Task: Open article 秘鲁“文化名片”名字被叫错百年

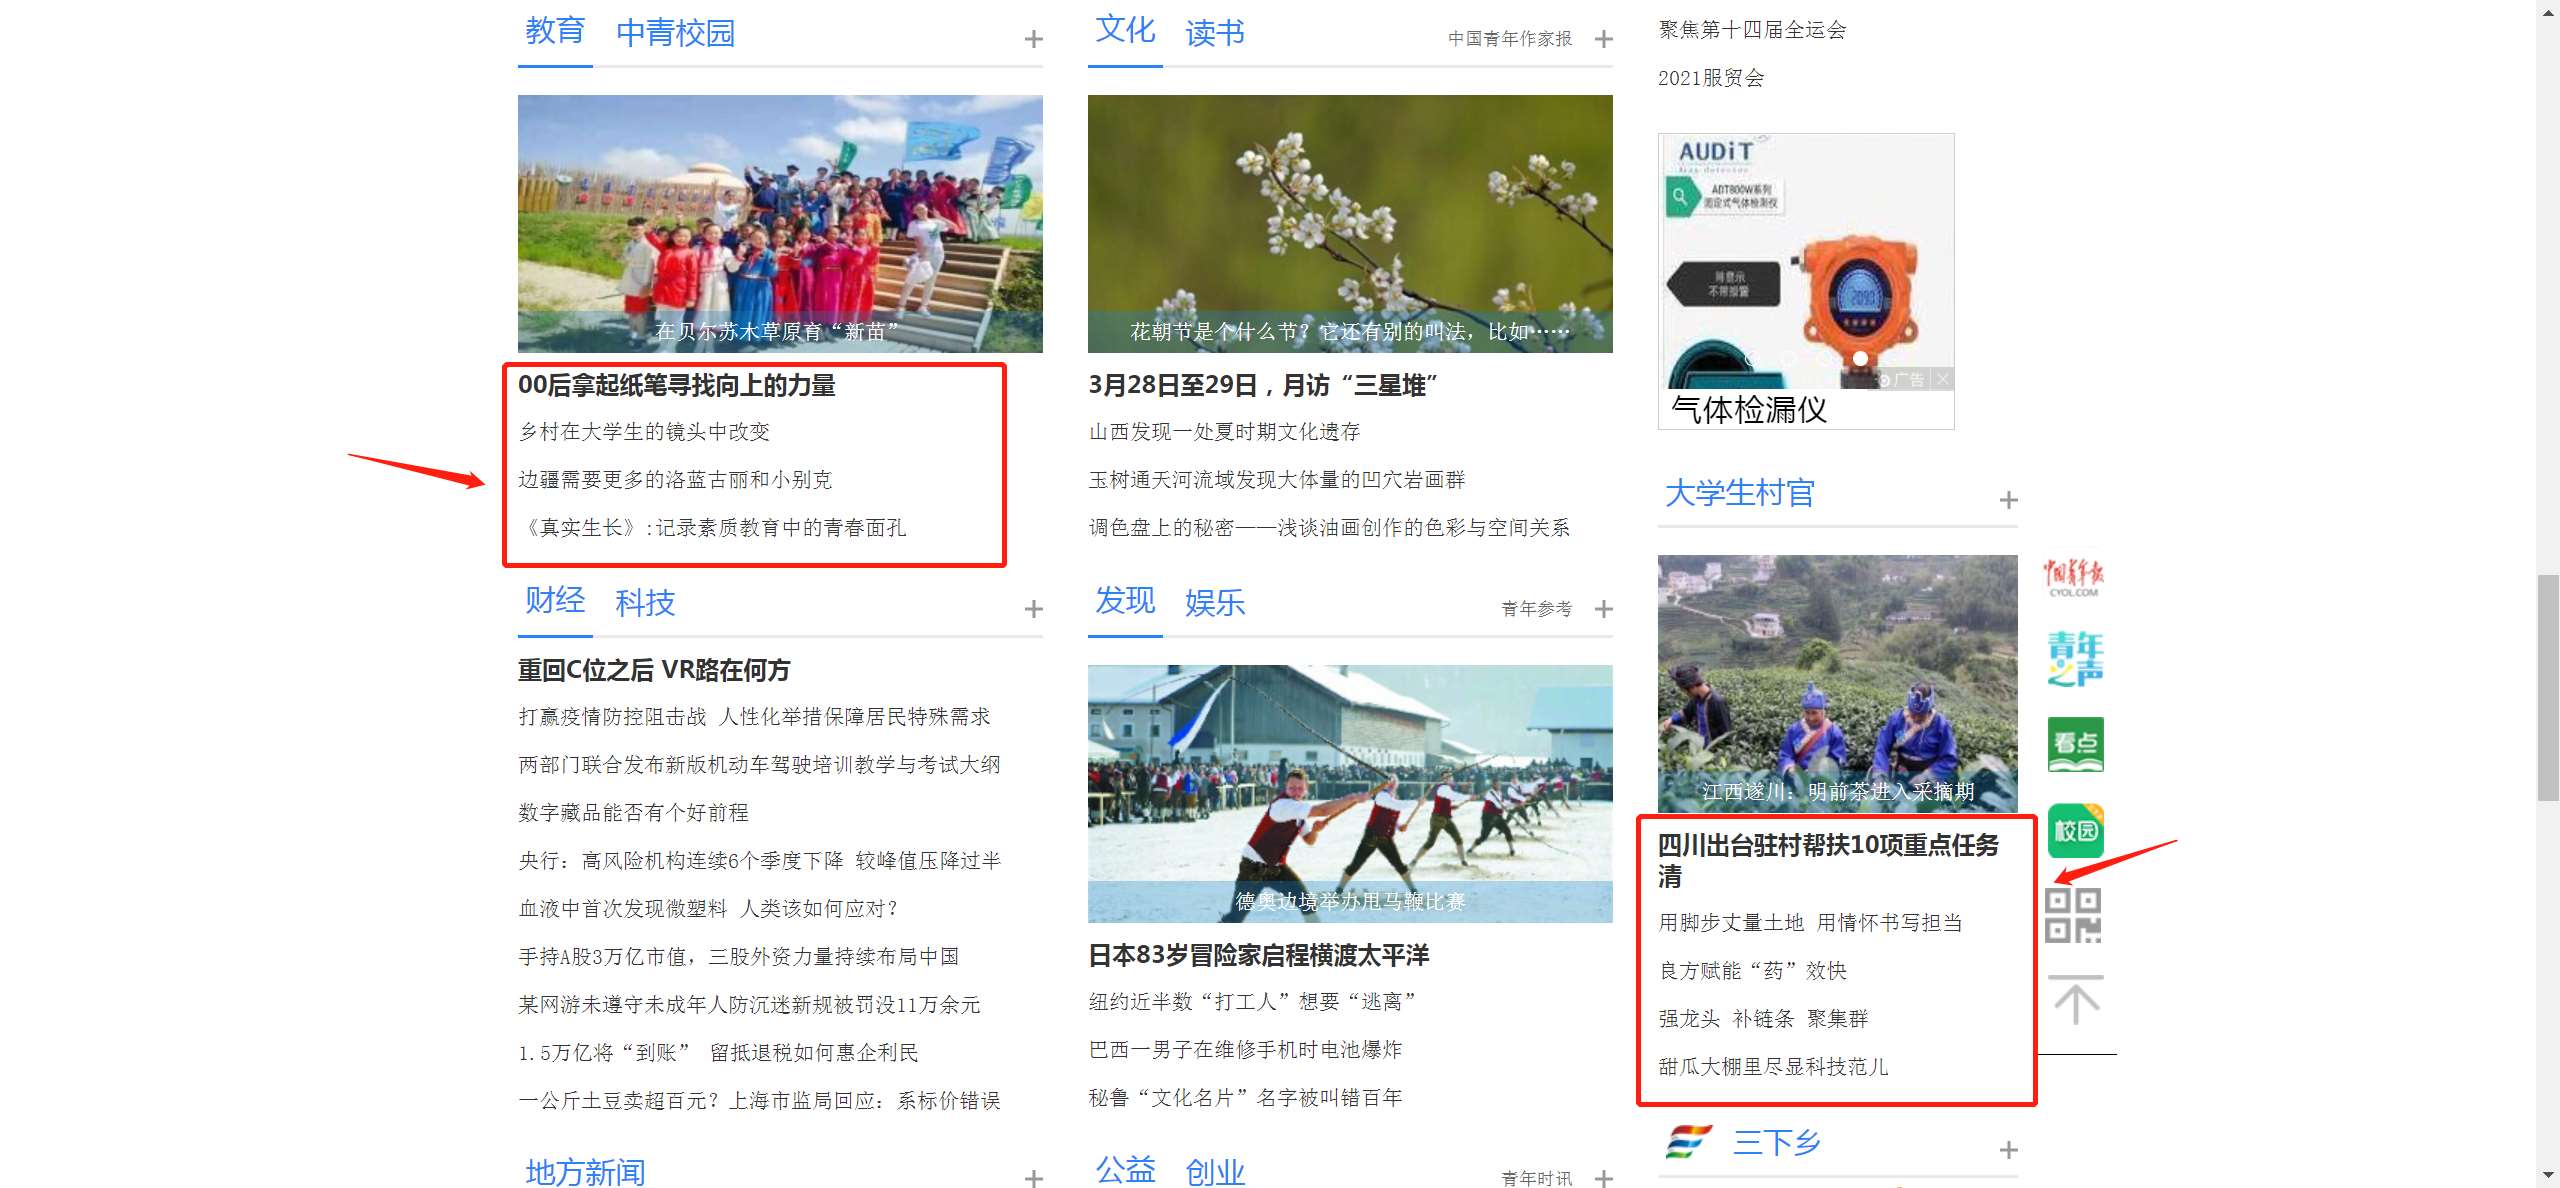Action: click(x=1245, y=1098)
